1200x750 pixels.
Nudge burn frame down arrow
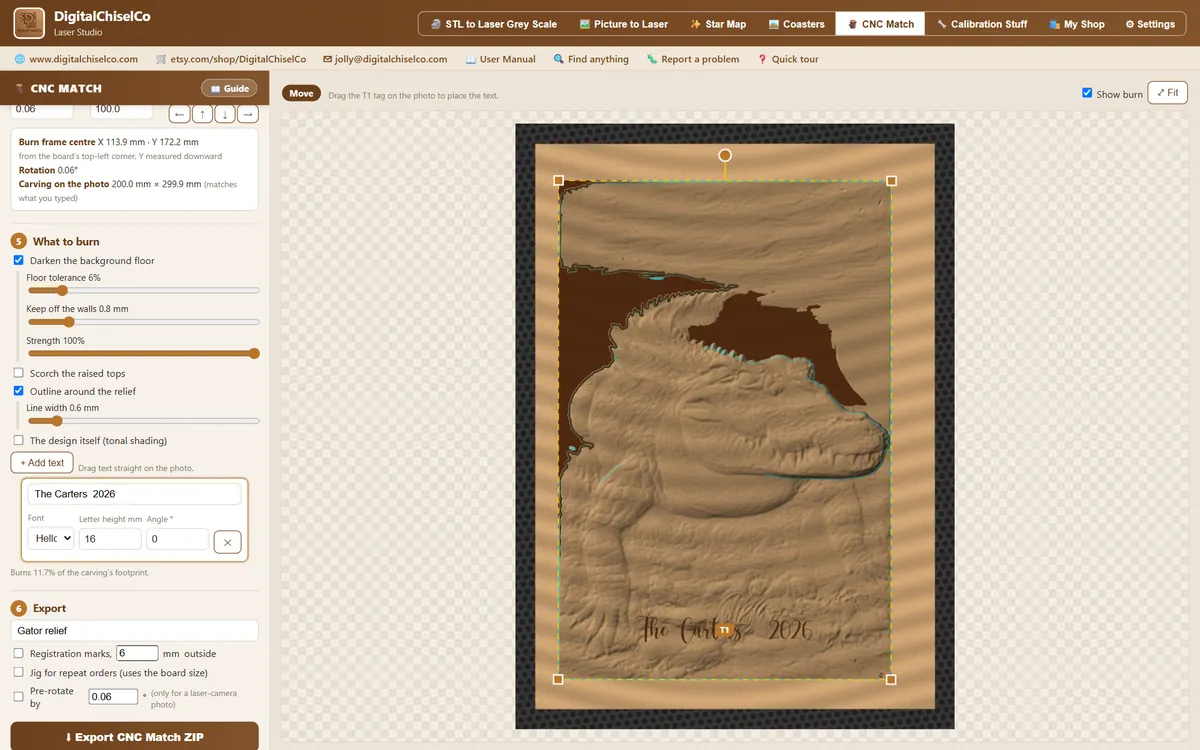pyautogui.click(x=225, y=114)
